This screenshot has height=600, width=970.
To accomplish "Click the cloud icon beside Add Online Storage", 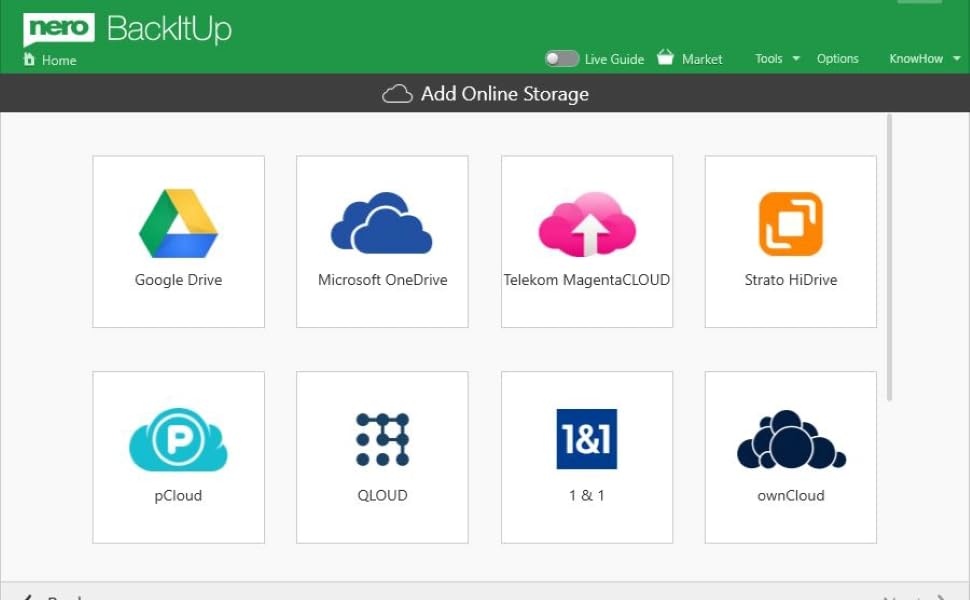I will pos(397,94).
